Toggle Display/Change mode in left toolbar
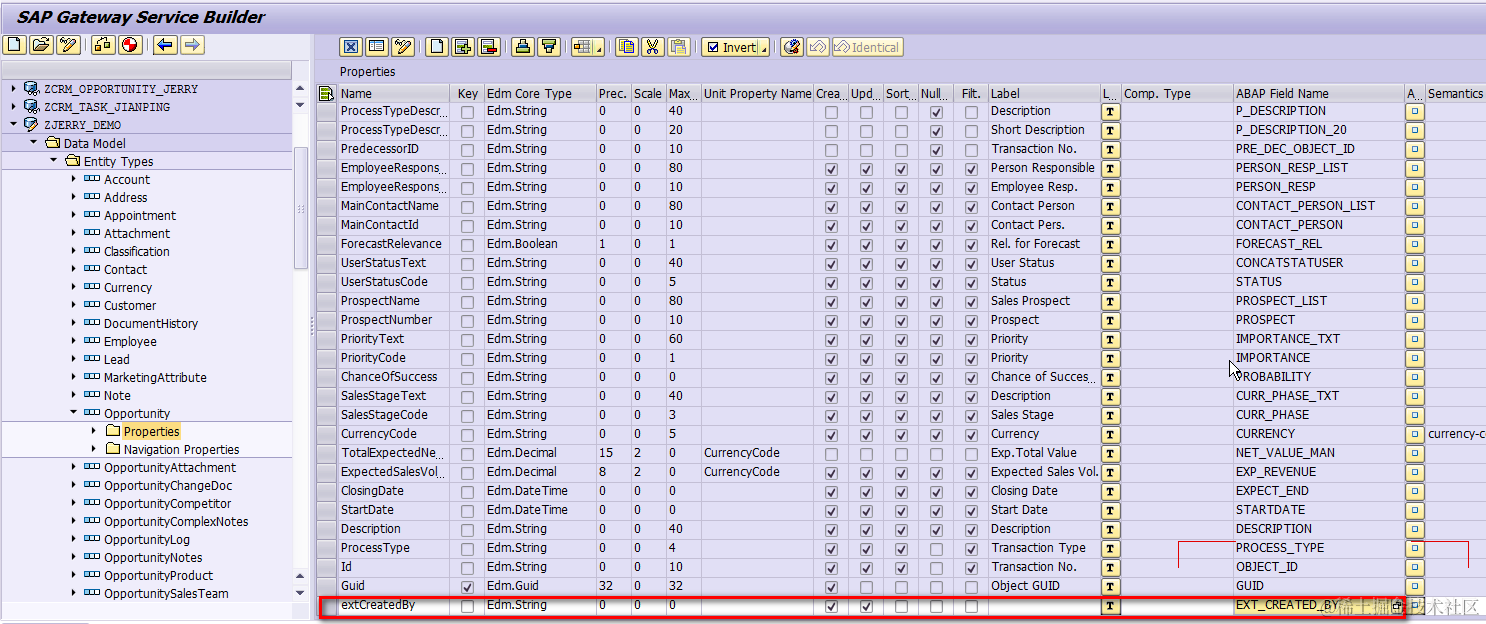The image size is (1486, 624). tap(68, 45)
